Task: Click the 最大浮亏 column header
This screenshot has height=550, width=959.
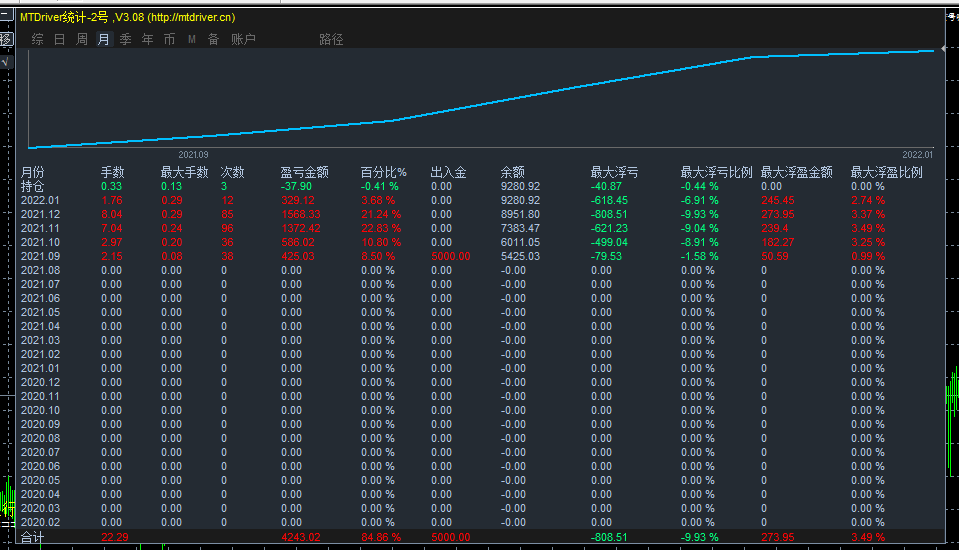Action: [x=614, y=173]
